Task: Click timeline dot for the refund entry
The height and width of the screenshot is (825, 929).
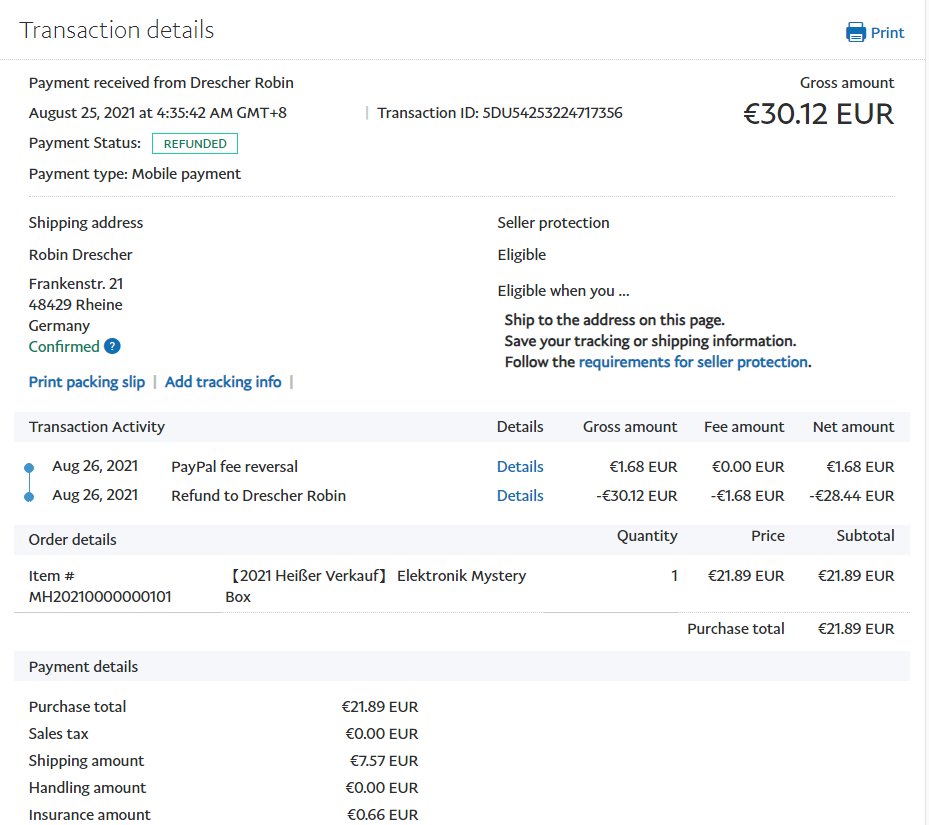Action: [29, 496]
